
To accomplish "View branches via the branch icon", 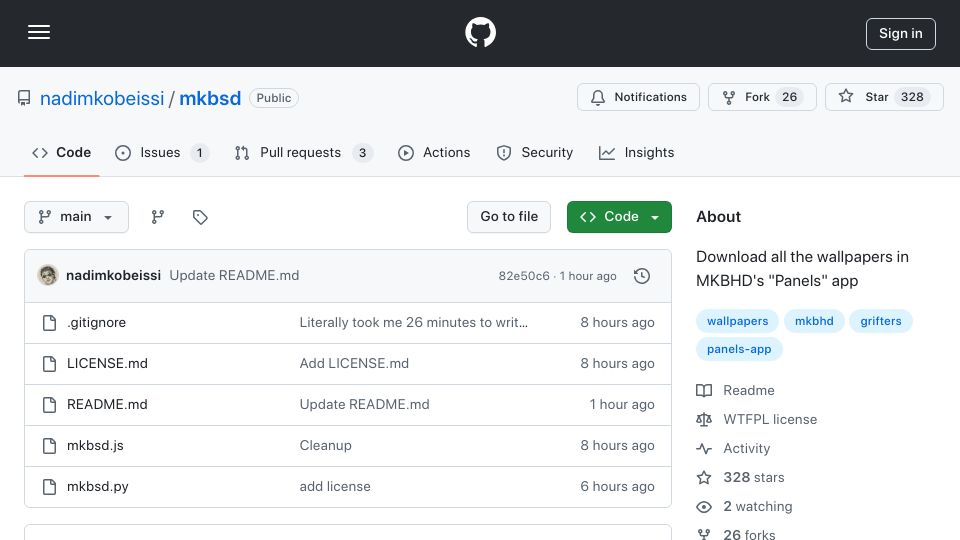I will tap(158, 217).
